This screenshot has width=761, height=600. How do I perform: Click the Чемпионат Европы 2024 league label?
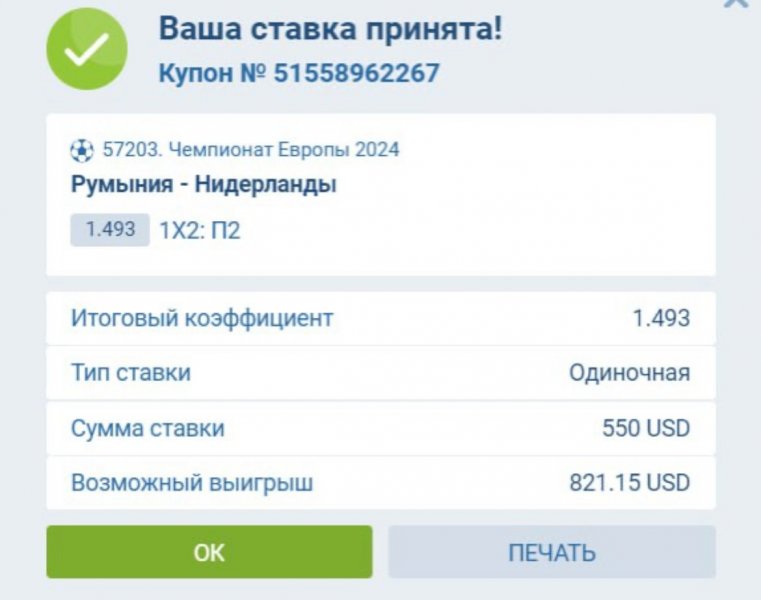(284, 150)
